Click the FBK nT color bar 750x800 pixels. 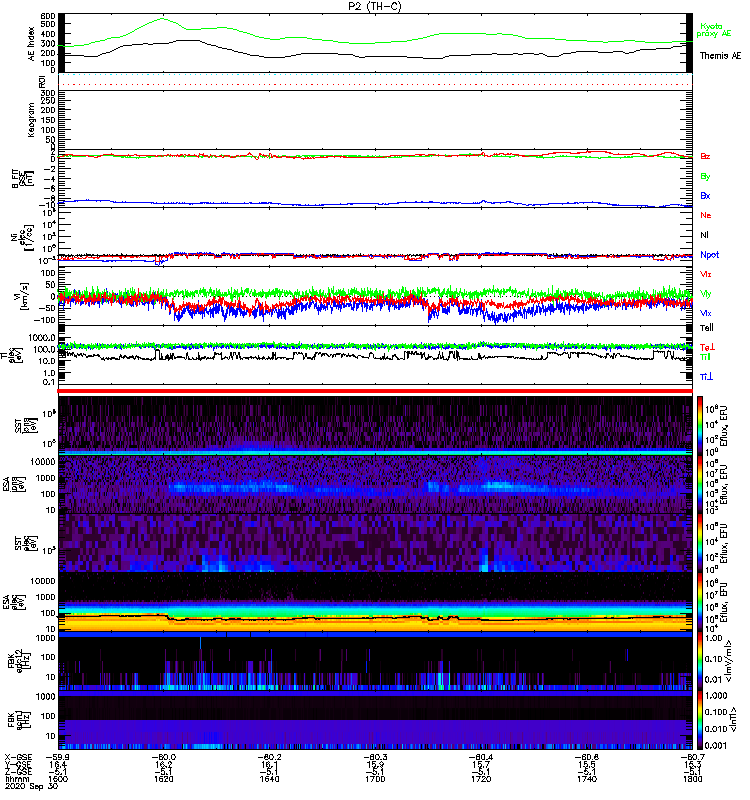pyautogui.click(x=699, y=720)
